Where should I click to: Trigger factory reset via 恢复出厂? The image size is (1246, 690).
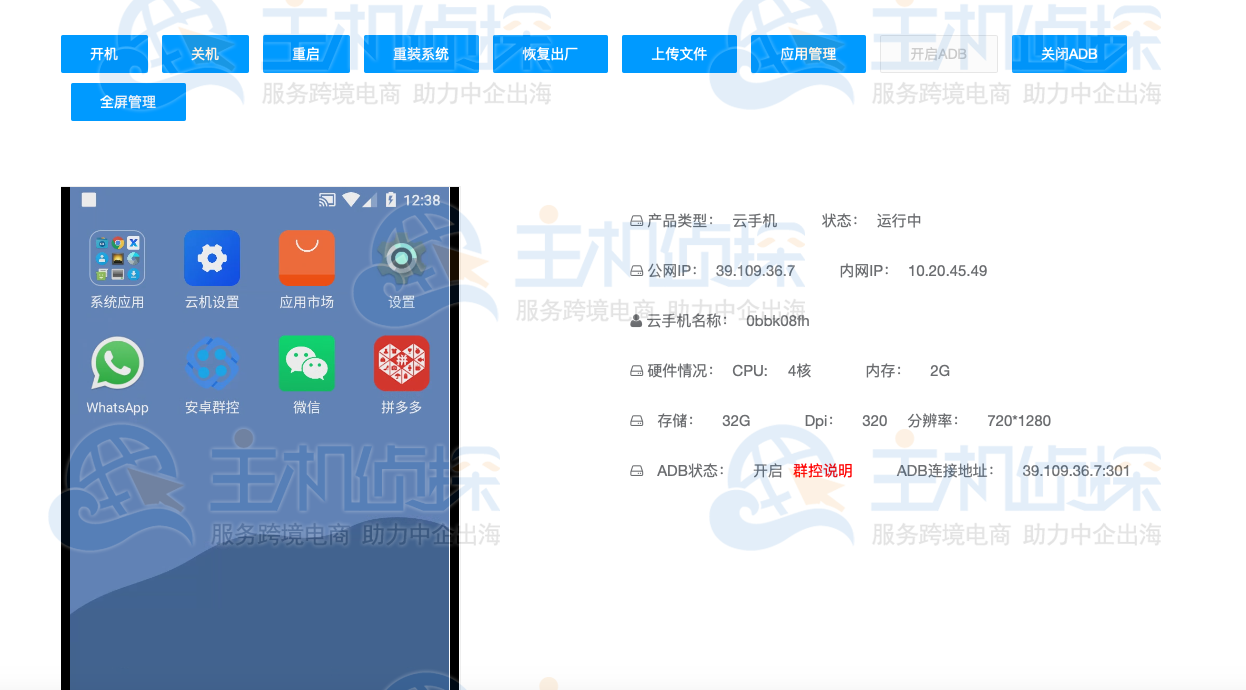click(x=550, y=54)
